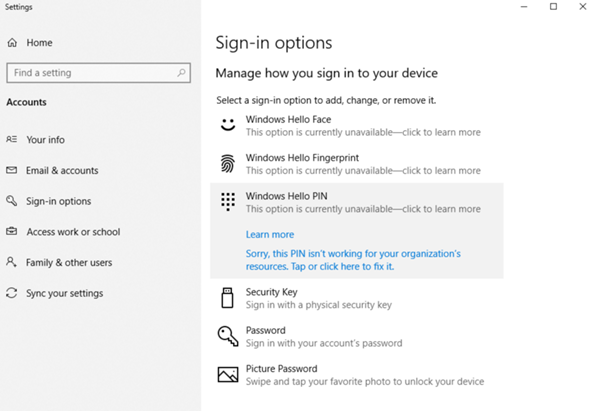
Task: Click the Windows Hello PIN keypad icon
Action: (x=228, y=202)
